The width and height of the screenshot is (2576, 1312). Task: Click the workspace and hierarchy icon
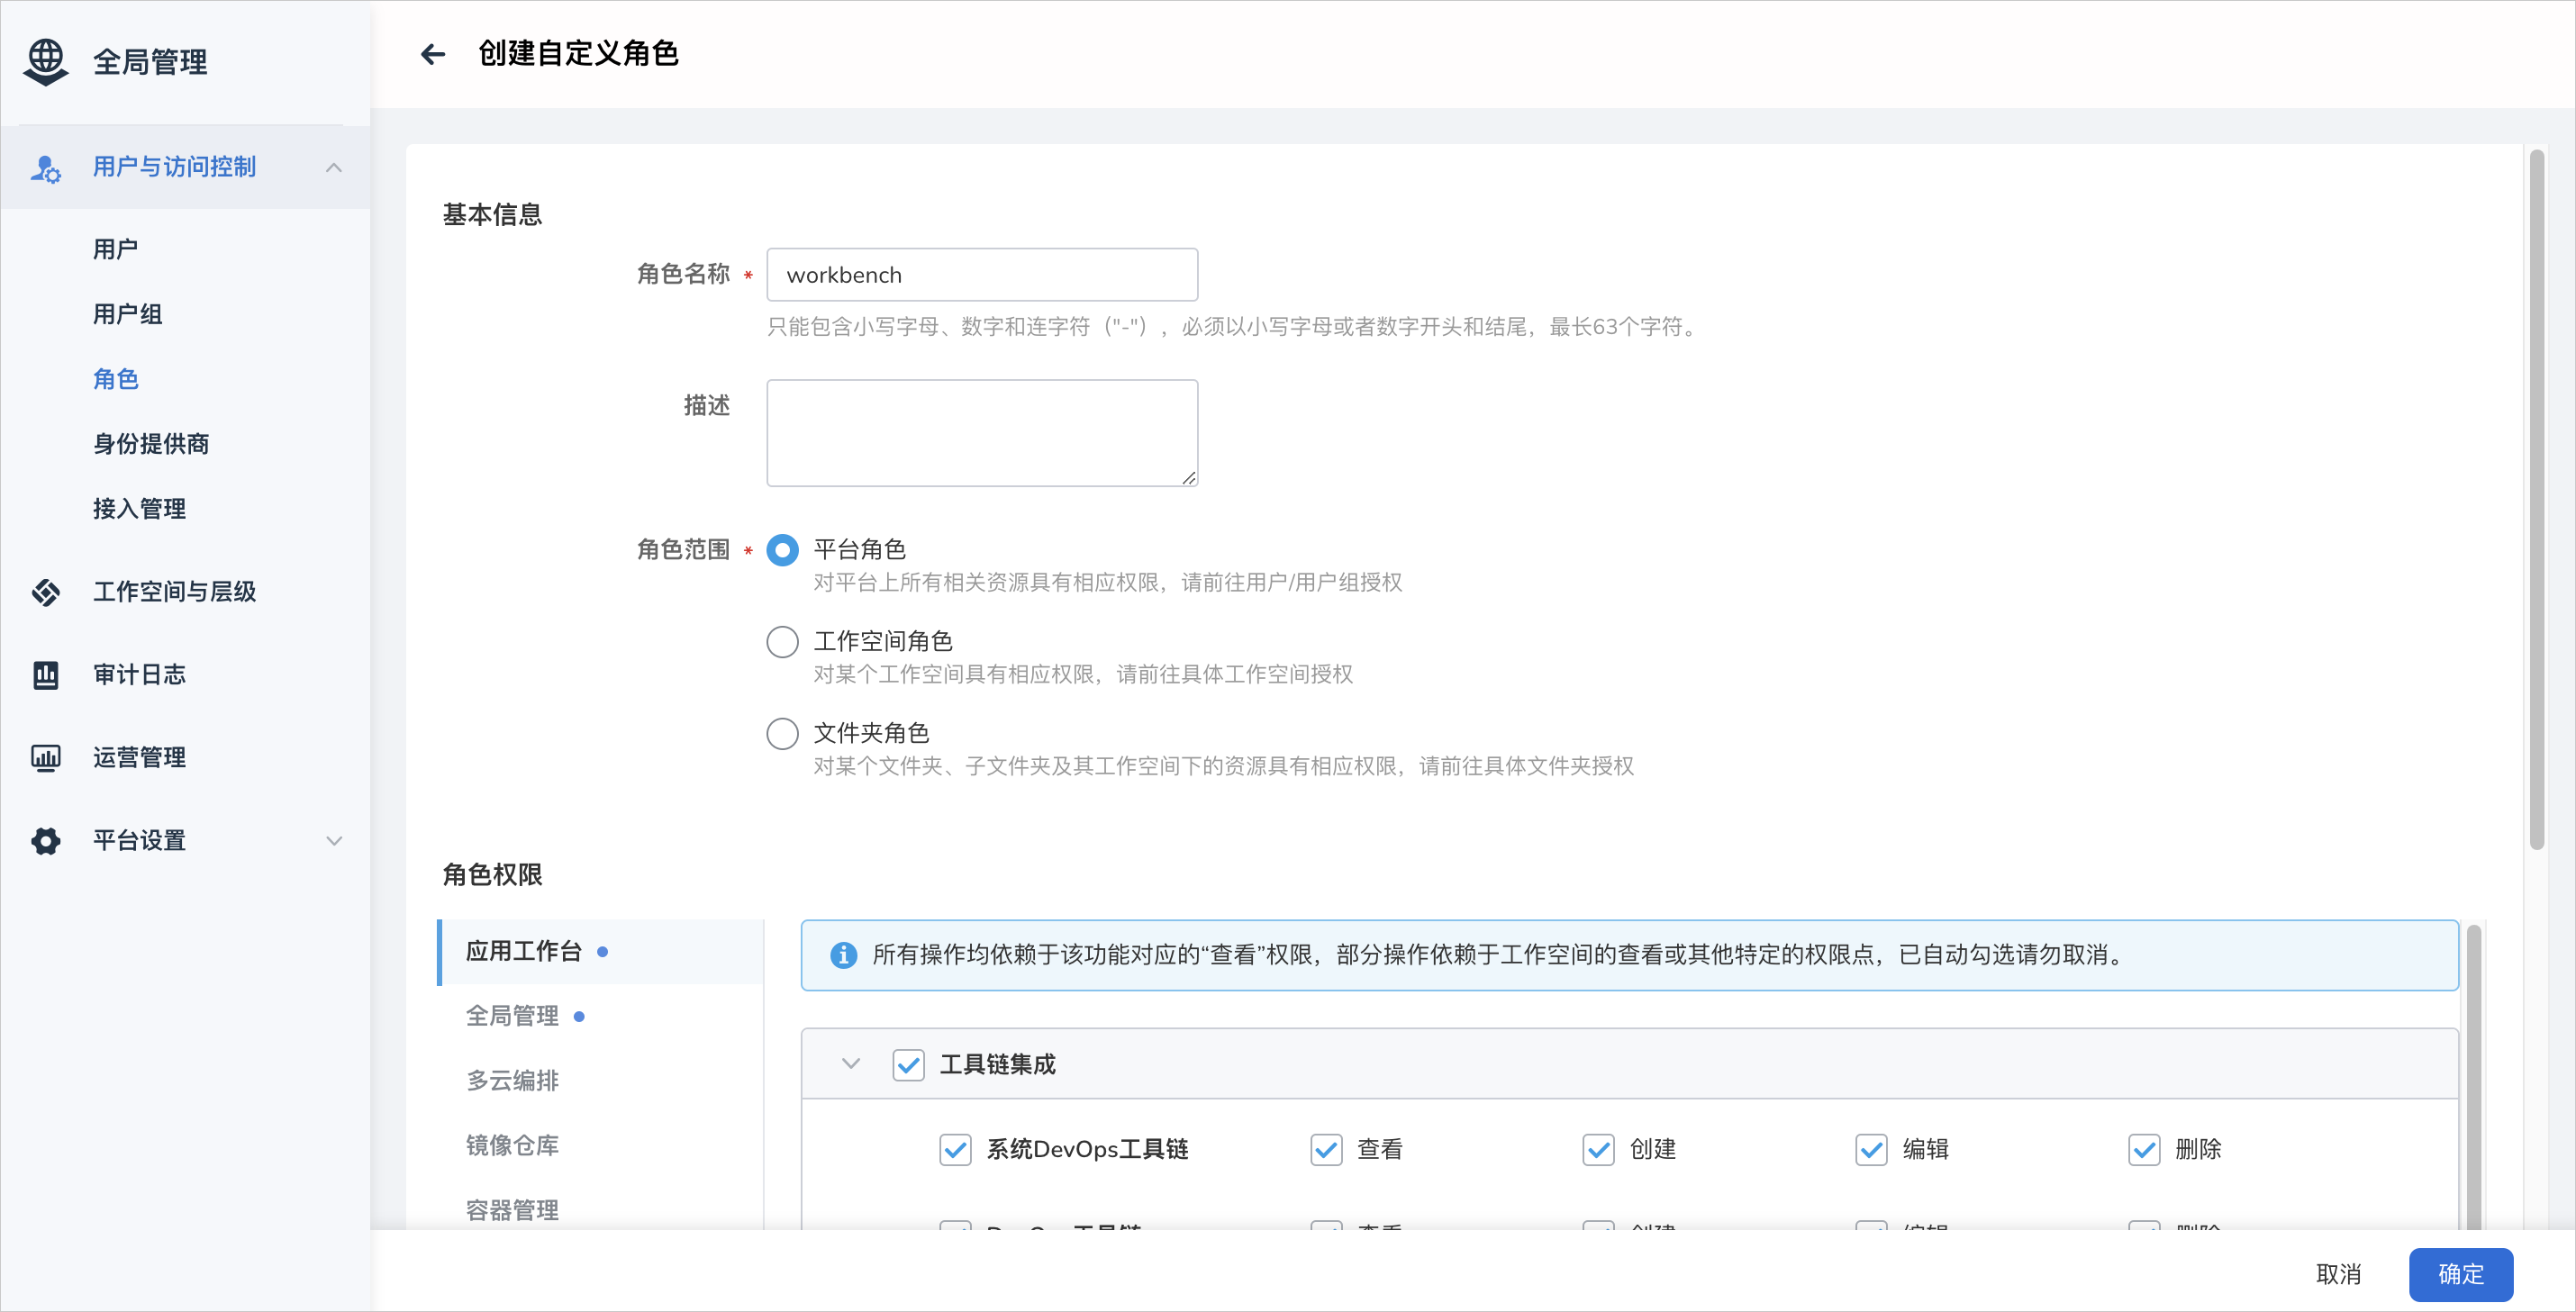click(x=46, y=592)
